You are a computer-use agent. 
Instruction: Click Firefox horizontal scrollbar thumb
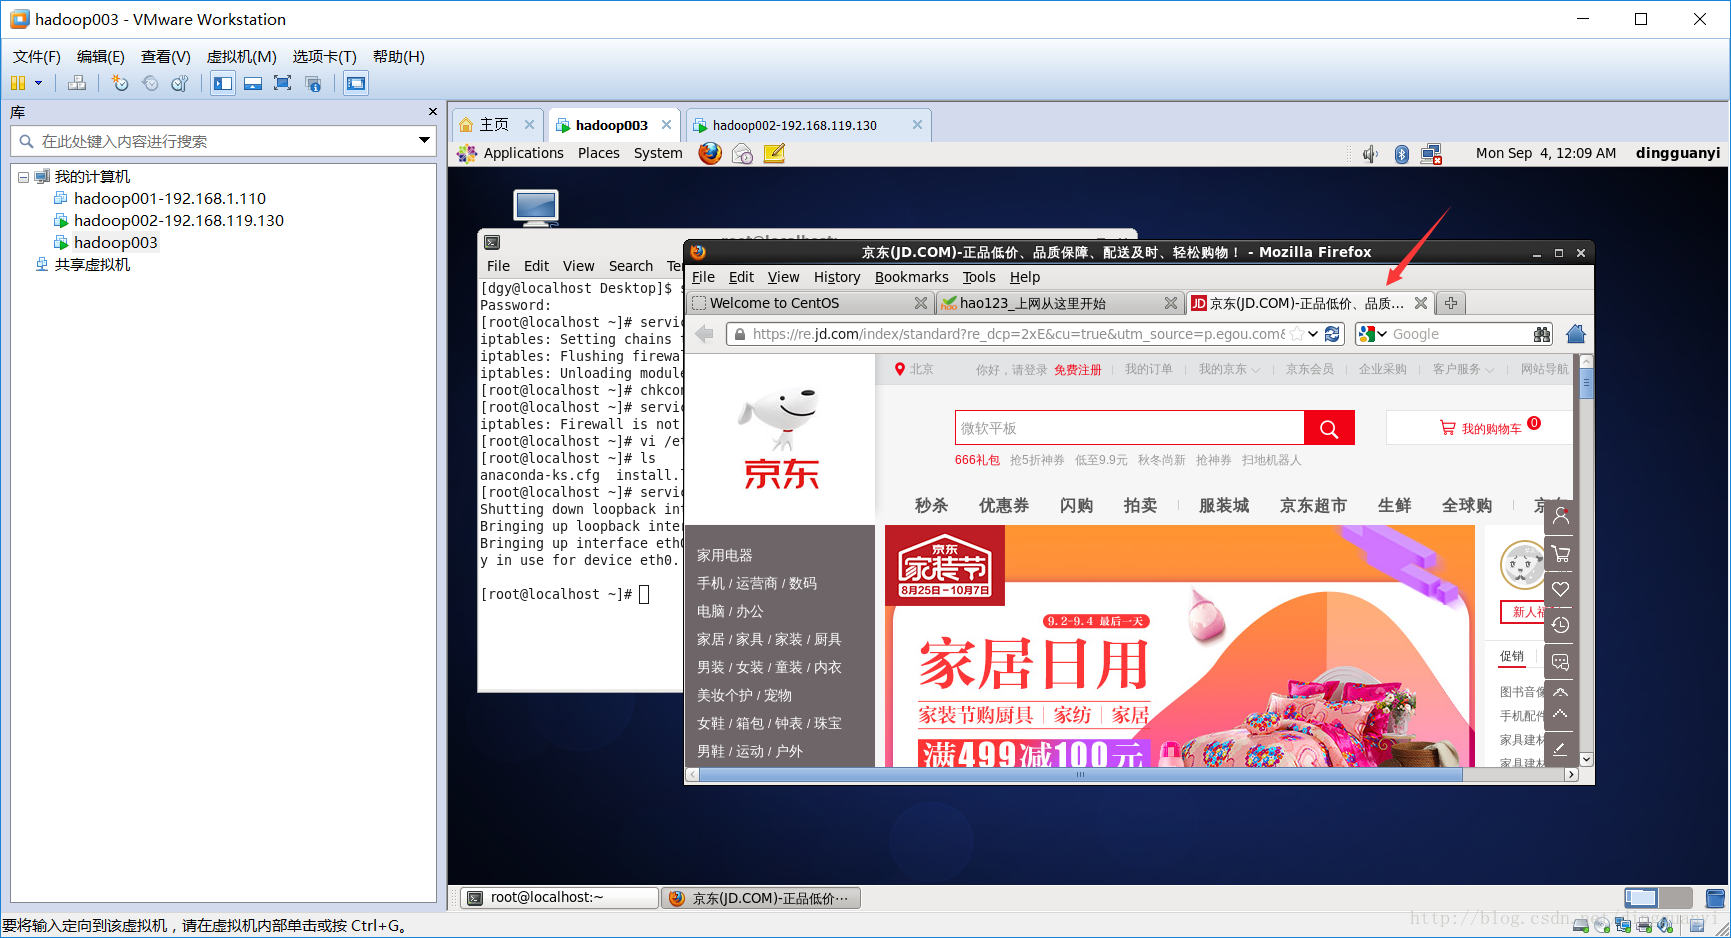(x=1080, y=774)
